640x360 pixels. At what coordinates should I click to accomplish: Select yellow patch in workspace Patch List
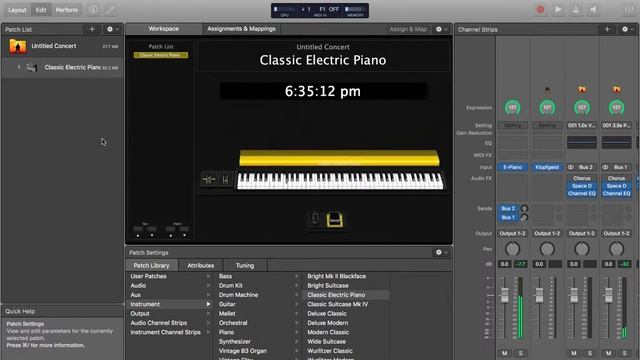point(161,55)
